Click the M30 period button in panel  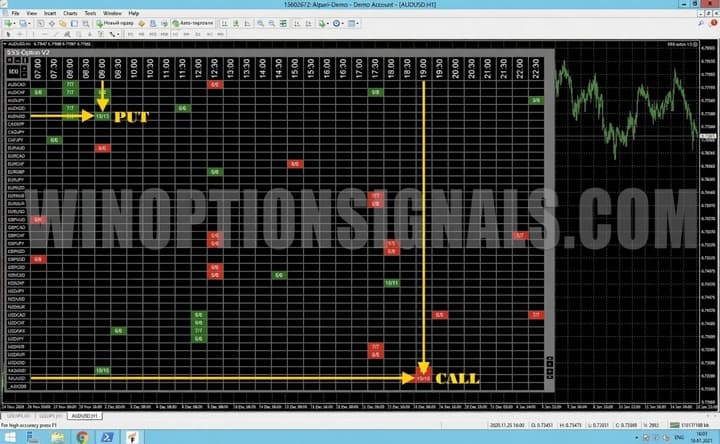point(13,71)
